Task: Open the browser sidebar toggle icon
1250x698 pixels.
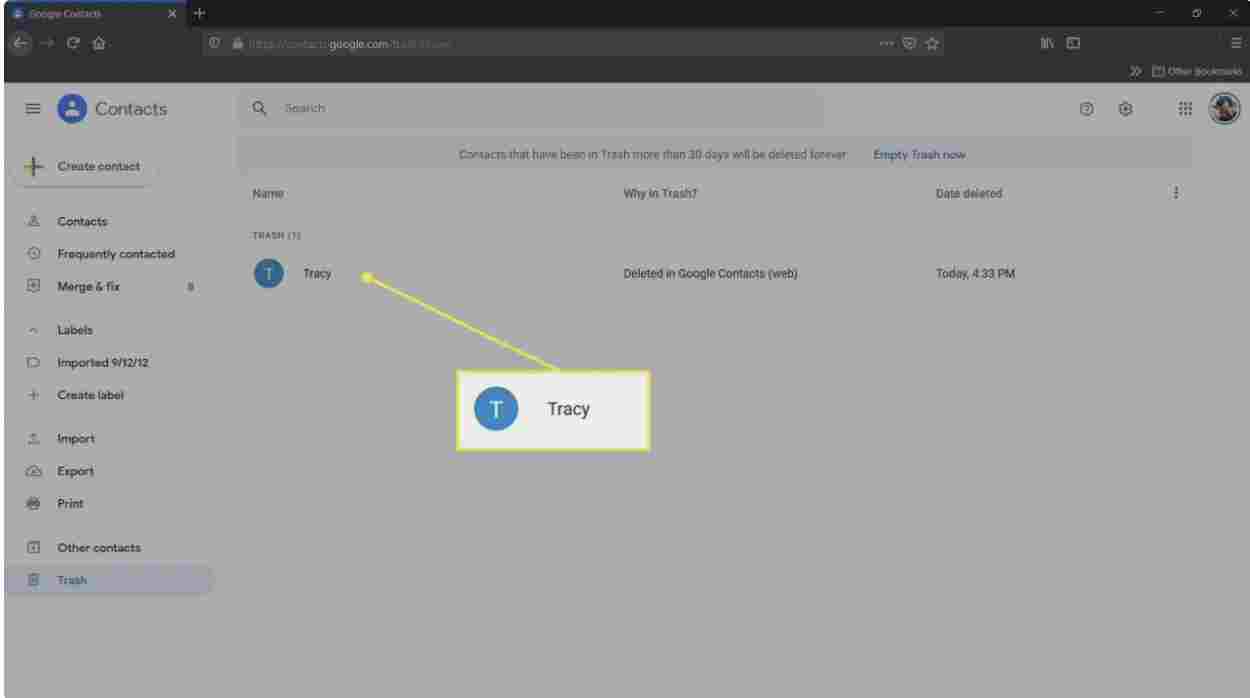Action: [1073, 43]
